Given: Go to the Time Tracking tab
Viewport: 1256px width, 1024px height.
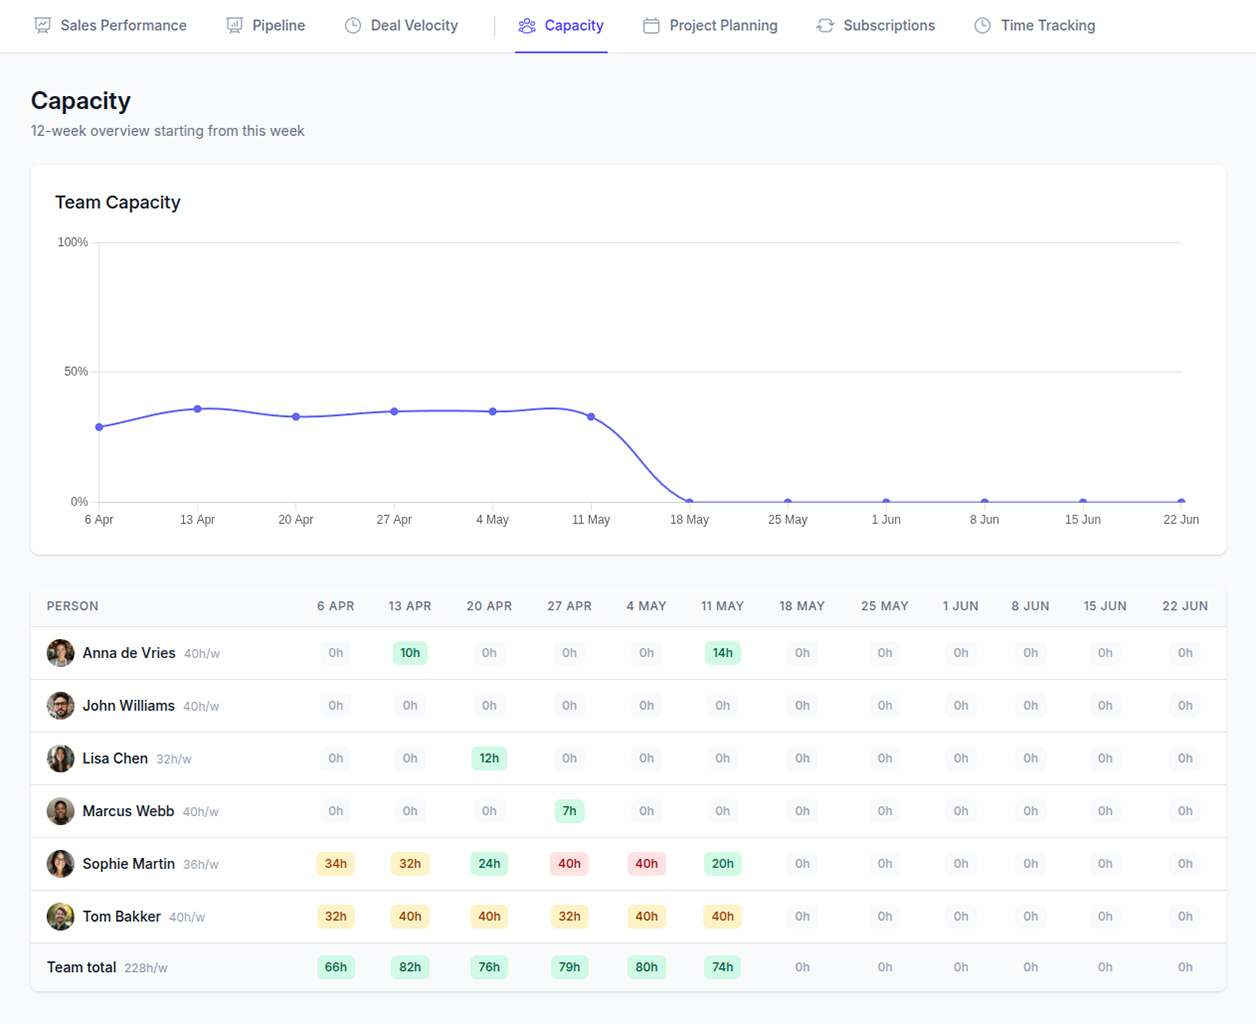Looking at the screenshot, I should pyautogui.click(x=1047, y=26).
